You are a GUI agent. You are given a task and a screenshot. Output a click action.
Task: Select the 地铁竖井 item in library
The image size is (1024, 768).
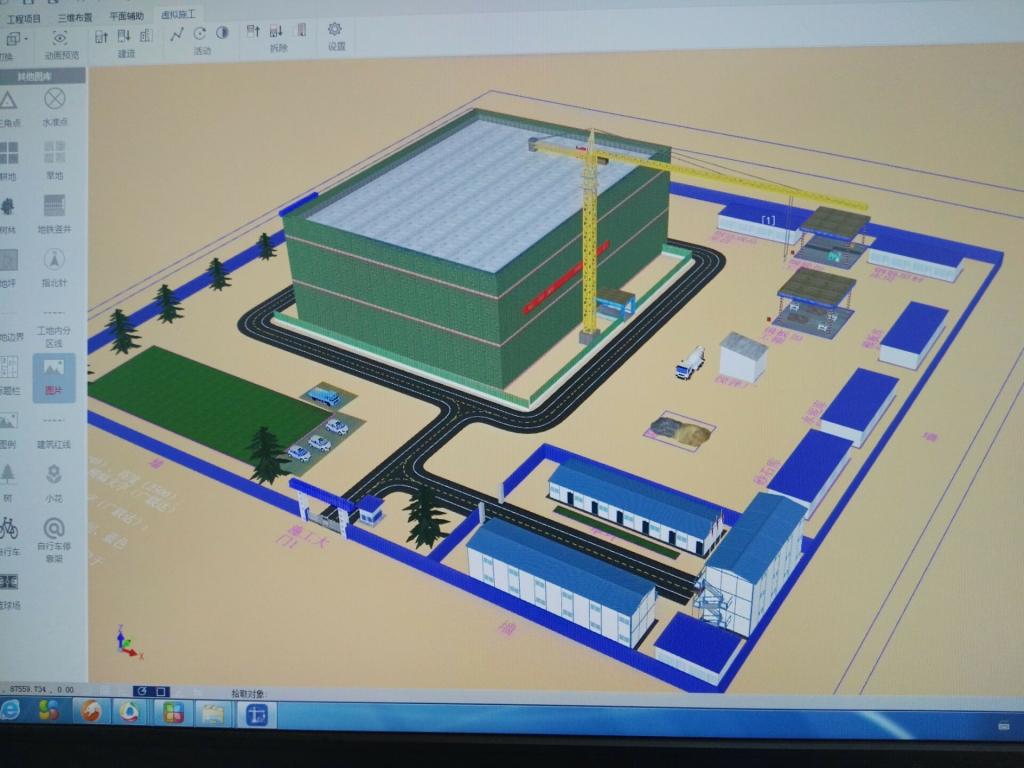55,205
